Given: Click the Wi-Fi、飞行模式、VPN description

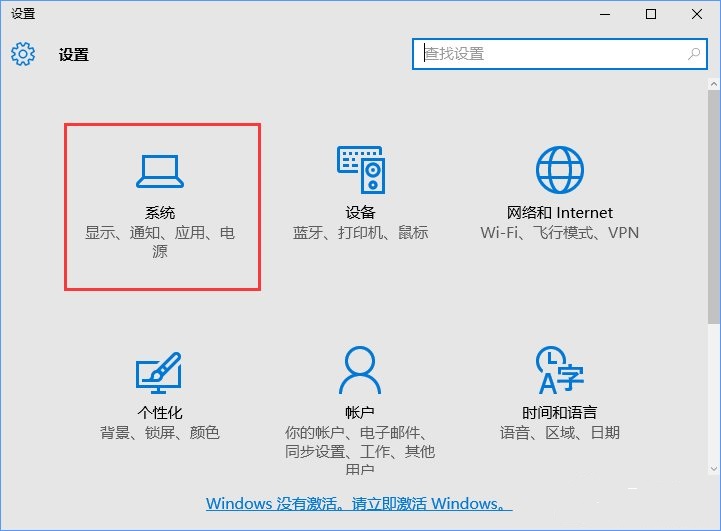Looking at the screenshot, I should point(560,233).
